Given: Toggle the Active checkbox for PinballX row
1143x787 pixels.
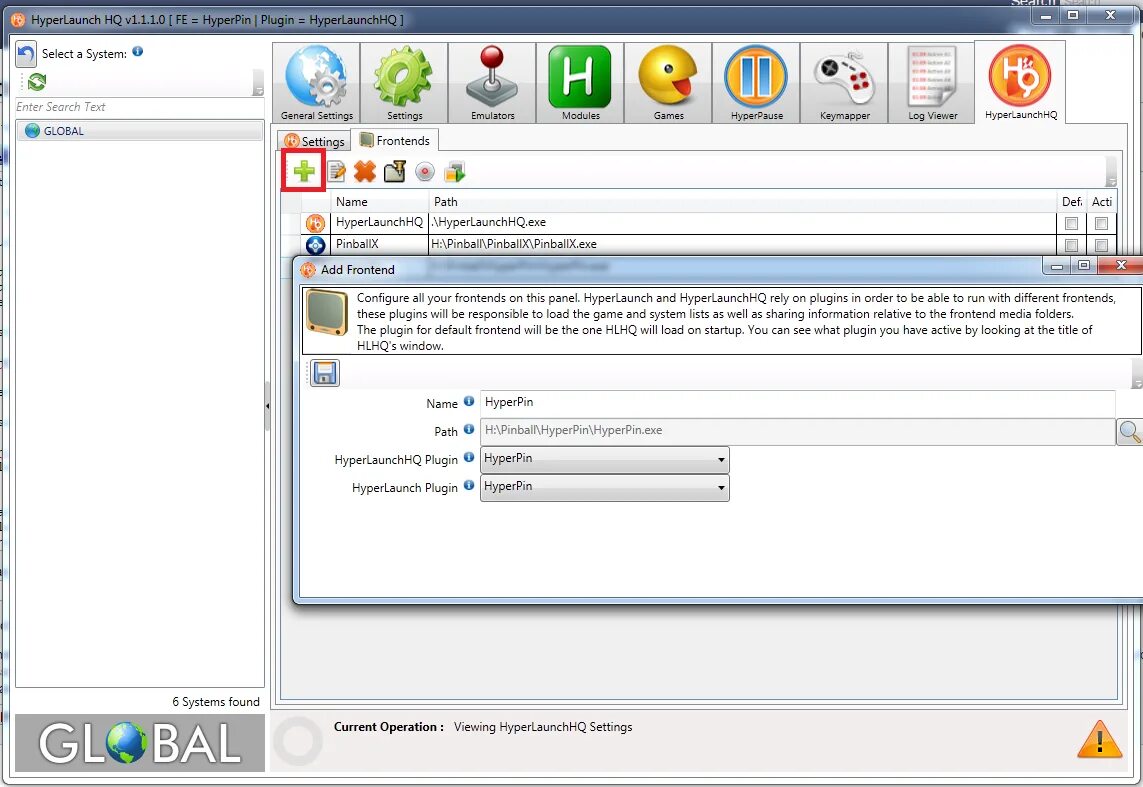Looking at the screenshot, I should (x=1101, y=245).
